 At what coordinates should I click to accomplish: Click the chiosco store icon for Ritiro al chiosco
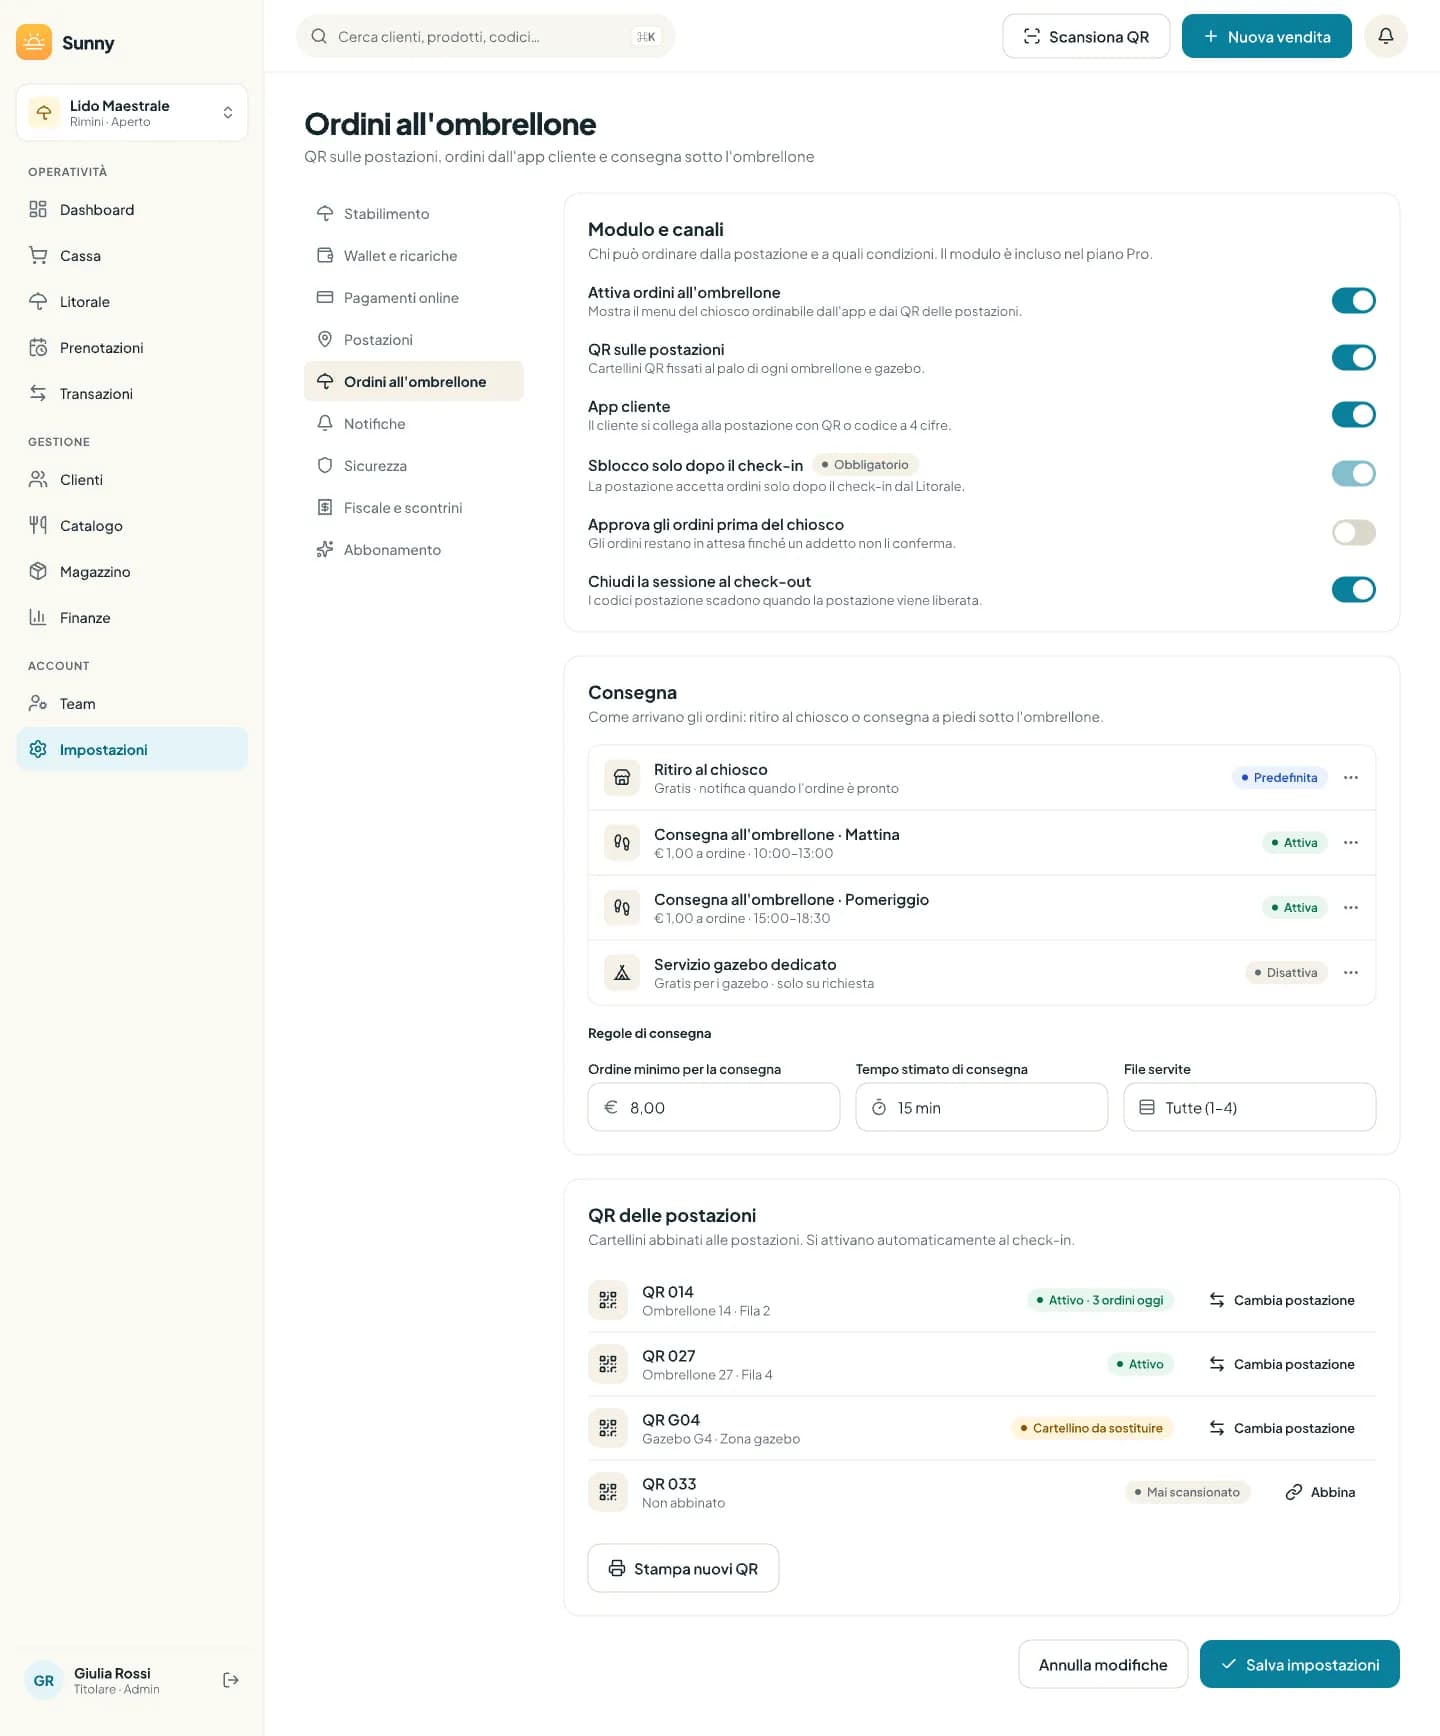point(622,777)
